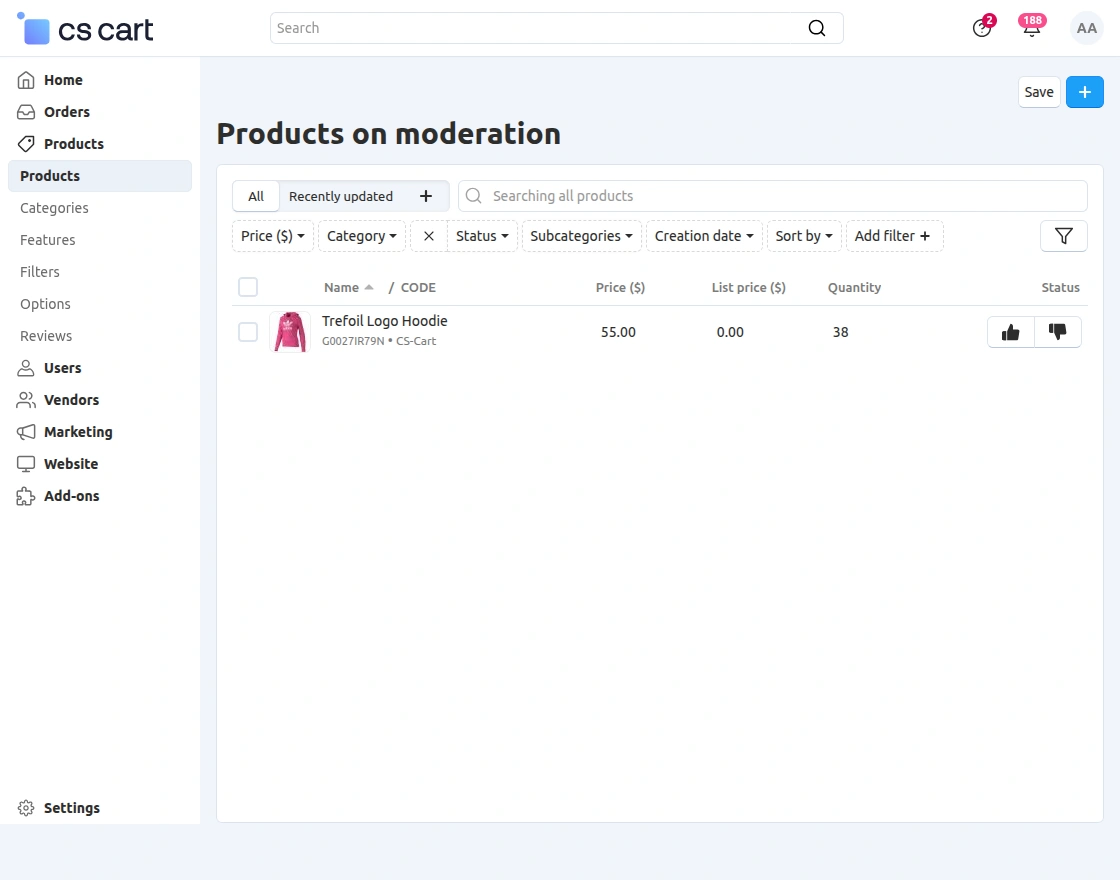
Task: Approve Trefoil Logo Hoodie with thumbs up
Action: click(x=1010, y=332)
